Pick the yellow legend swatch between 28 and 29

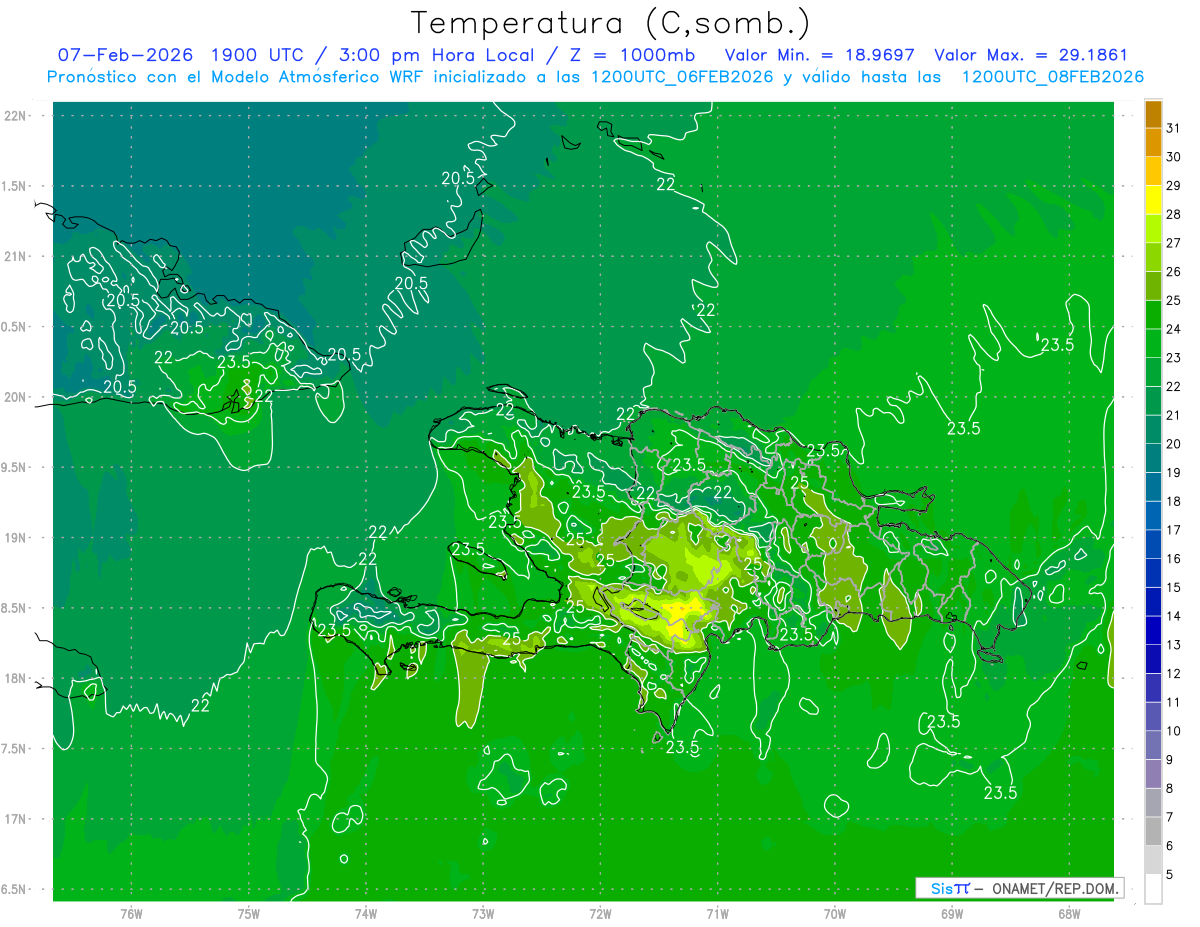pos(1153,199)
